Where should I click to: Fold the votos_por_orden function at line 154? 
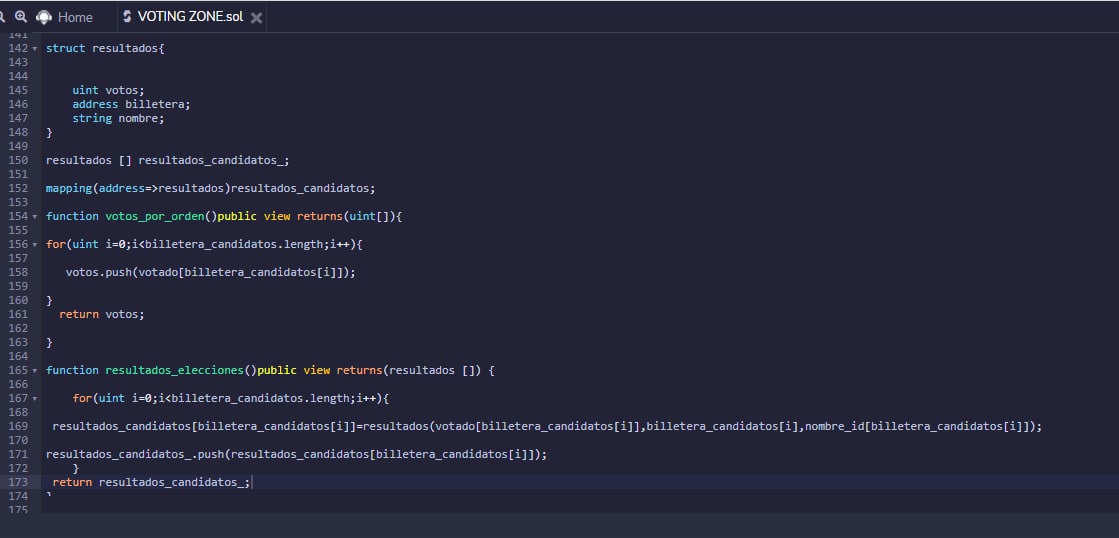[34, 216]
